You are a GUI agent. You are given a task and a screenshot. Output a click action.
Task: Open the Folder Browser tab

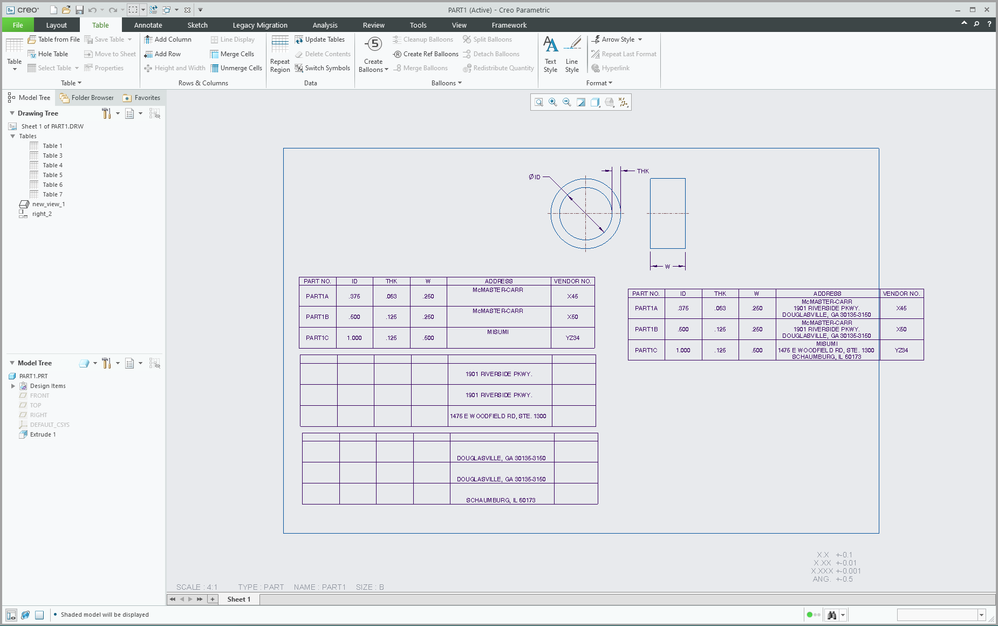point(87,98)
